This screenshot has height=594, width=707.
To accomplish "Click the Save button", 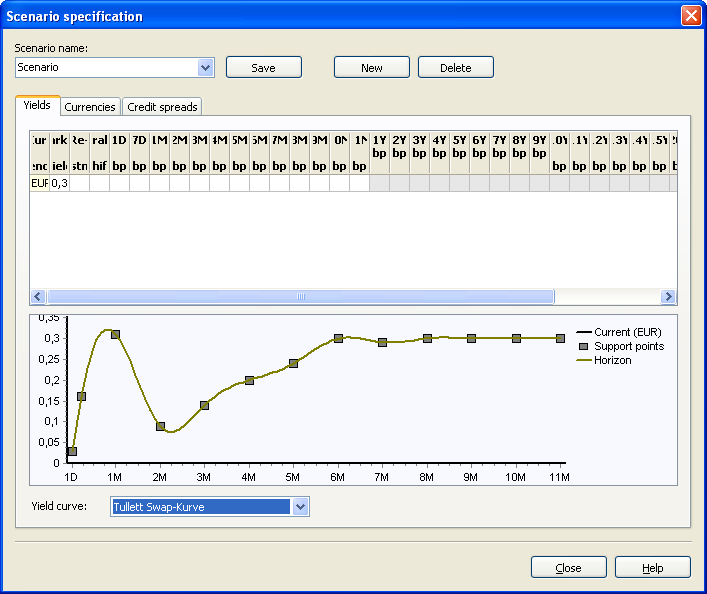I will 263,68.
